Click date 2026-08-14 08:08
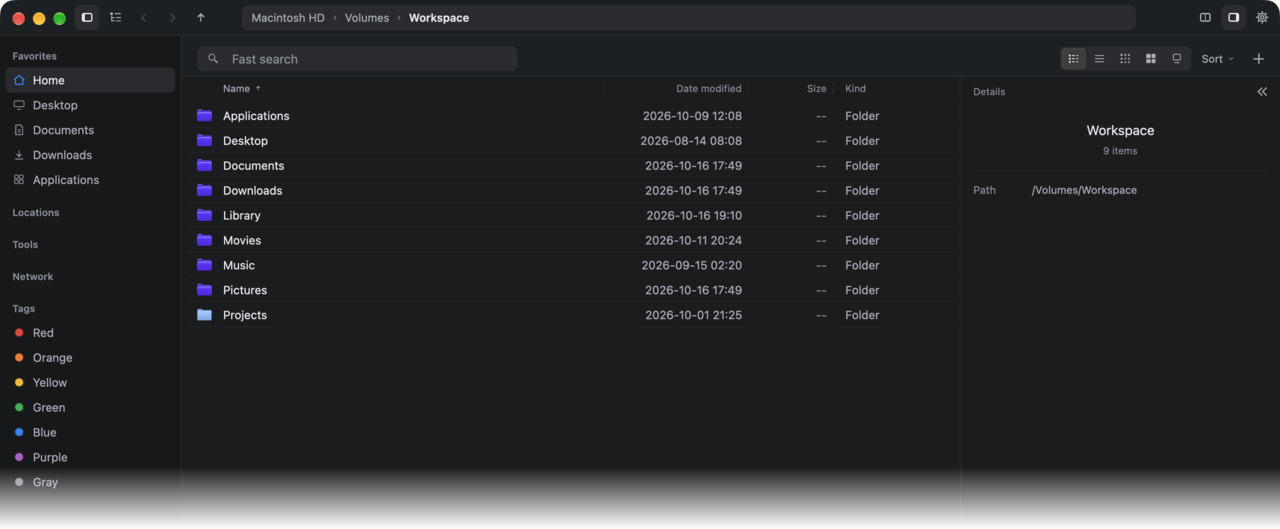The height and width of the screenshot is (529, 1280). pyautogui.click(x=691, y=141)
